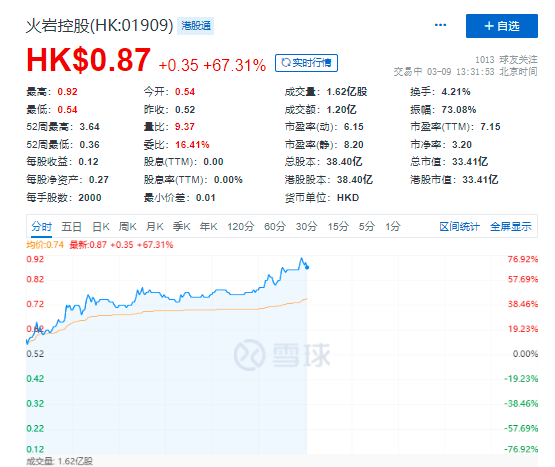
Task: Click the 股息率(TTM) value 0.00%
Action: [228, 180]
